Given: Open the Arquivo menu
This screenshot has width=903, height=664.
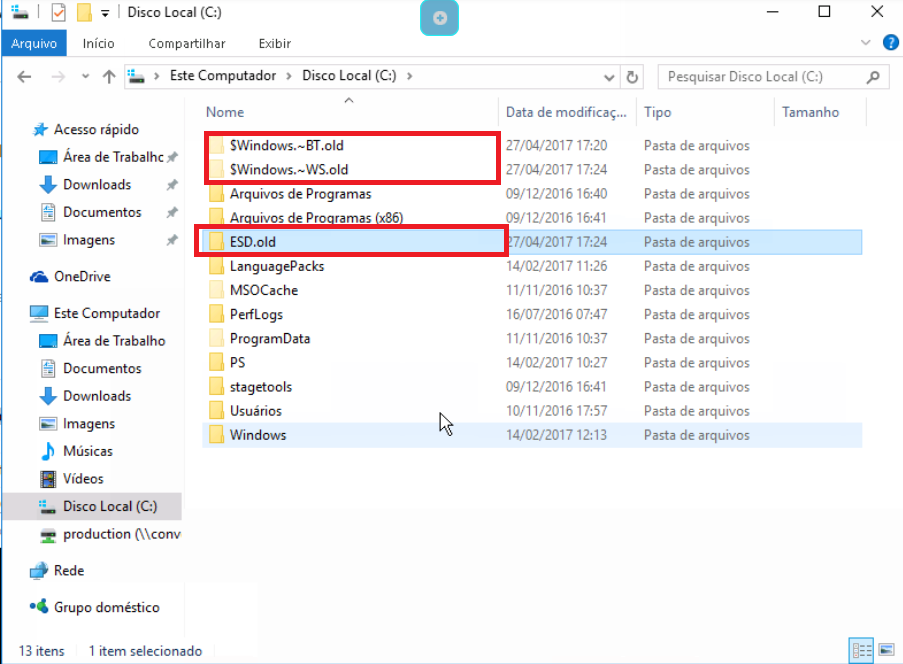Looking at the screenshot, I should (34, 43).
